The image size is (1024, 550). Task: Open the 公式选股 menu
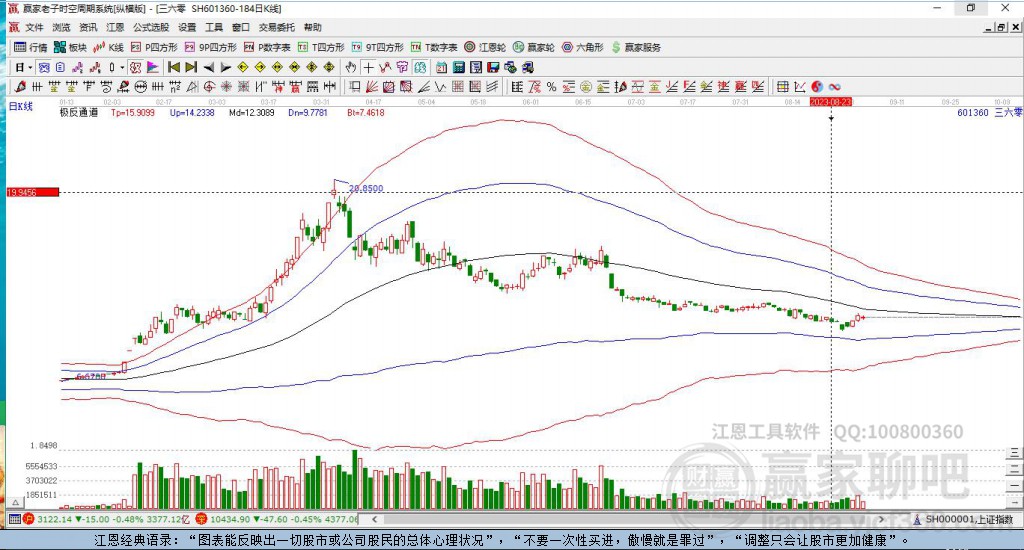(x=151, y=27)
